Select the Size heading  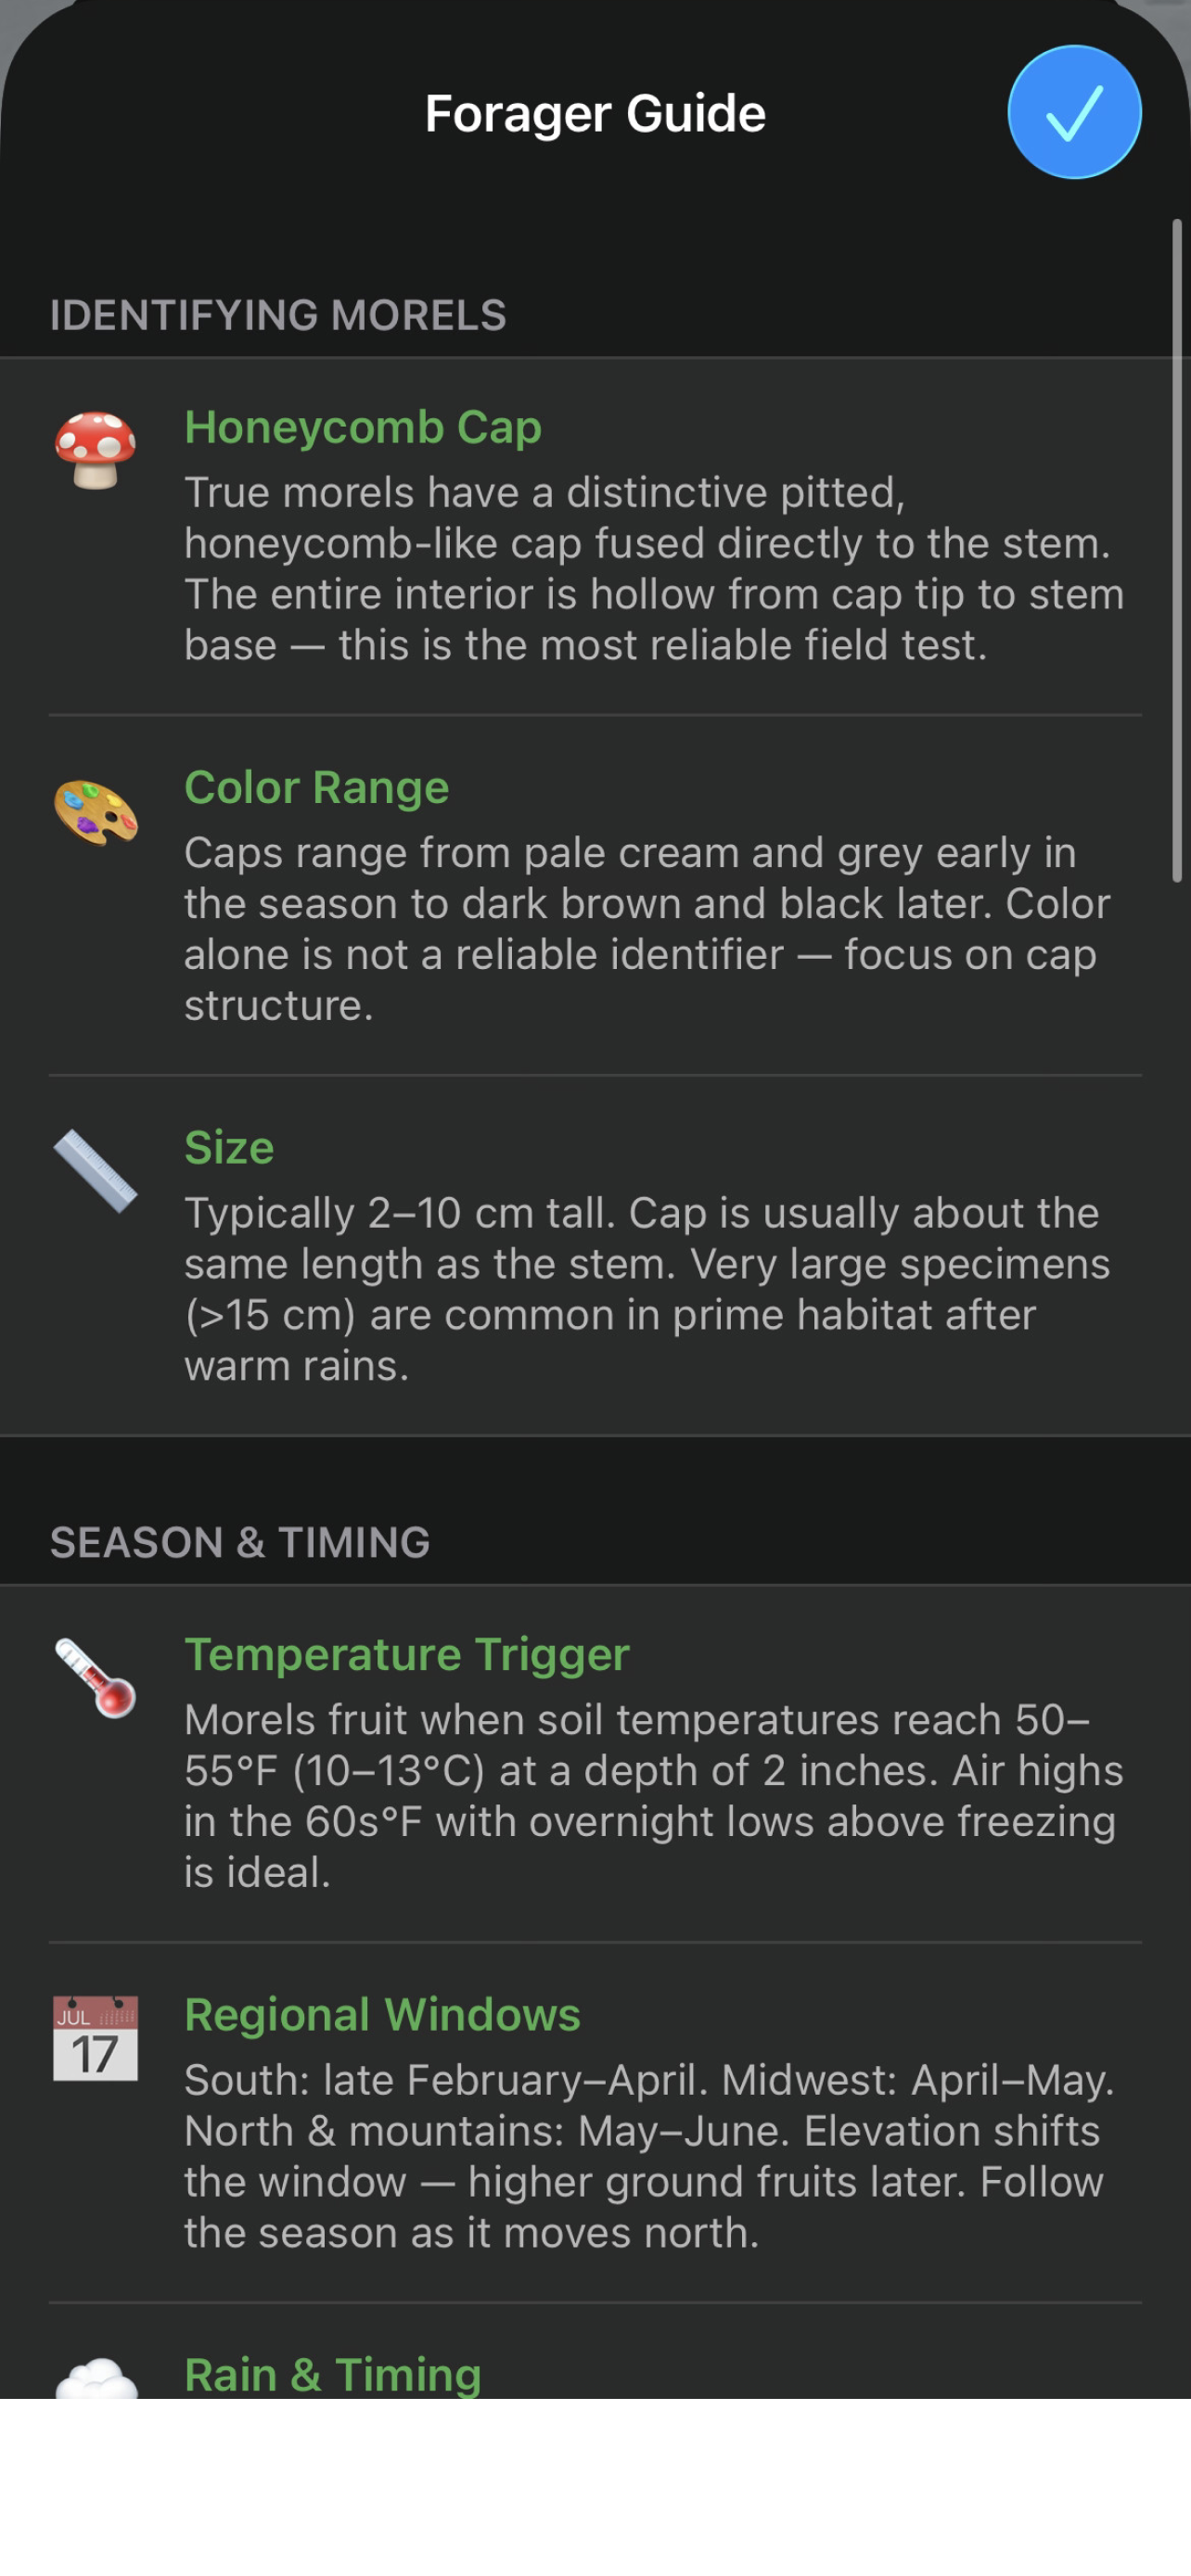click(x=229, y=1148)
